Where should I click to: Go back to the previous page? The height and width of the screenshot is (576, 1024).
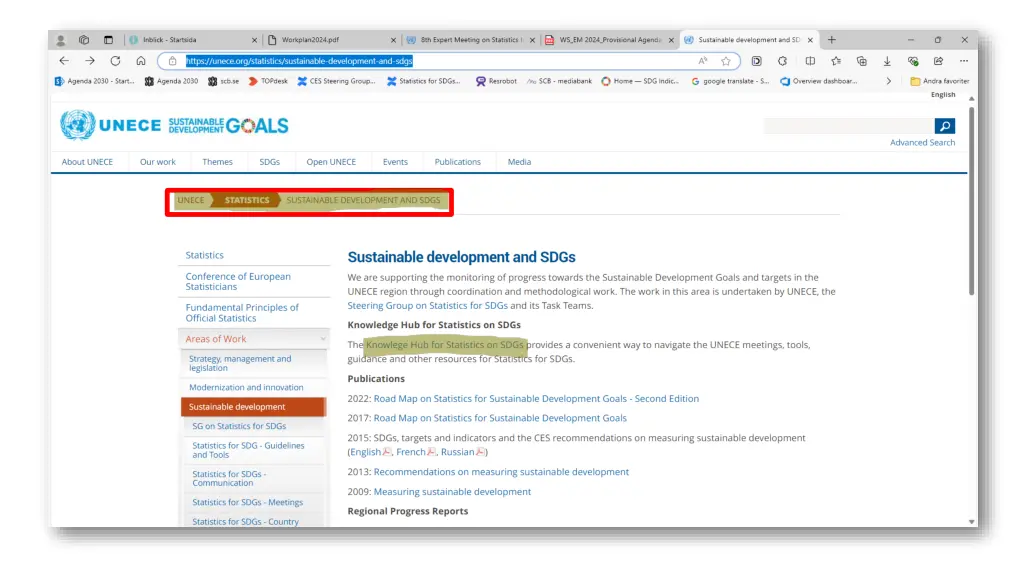(64, 61)
